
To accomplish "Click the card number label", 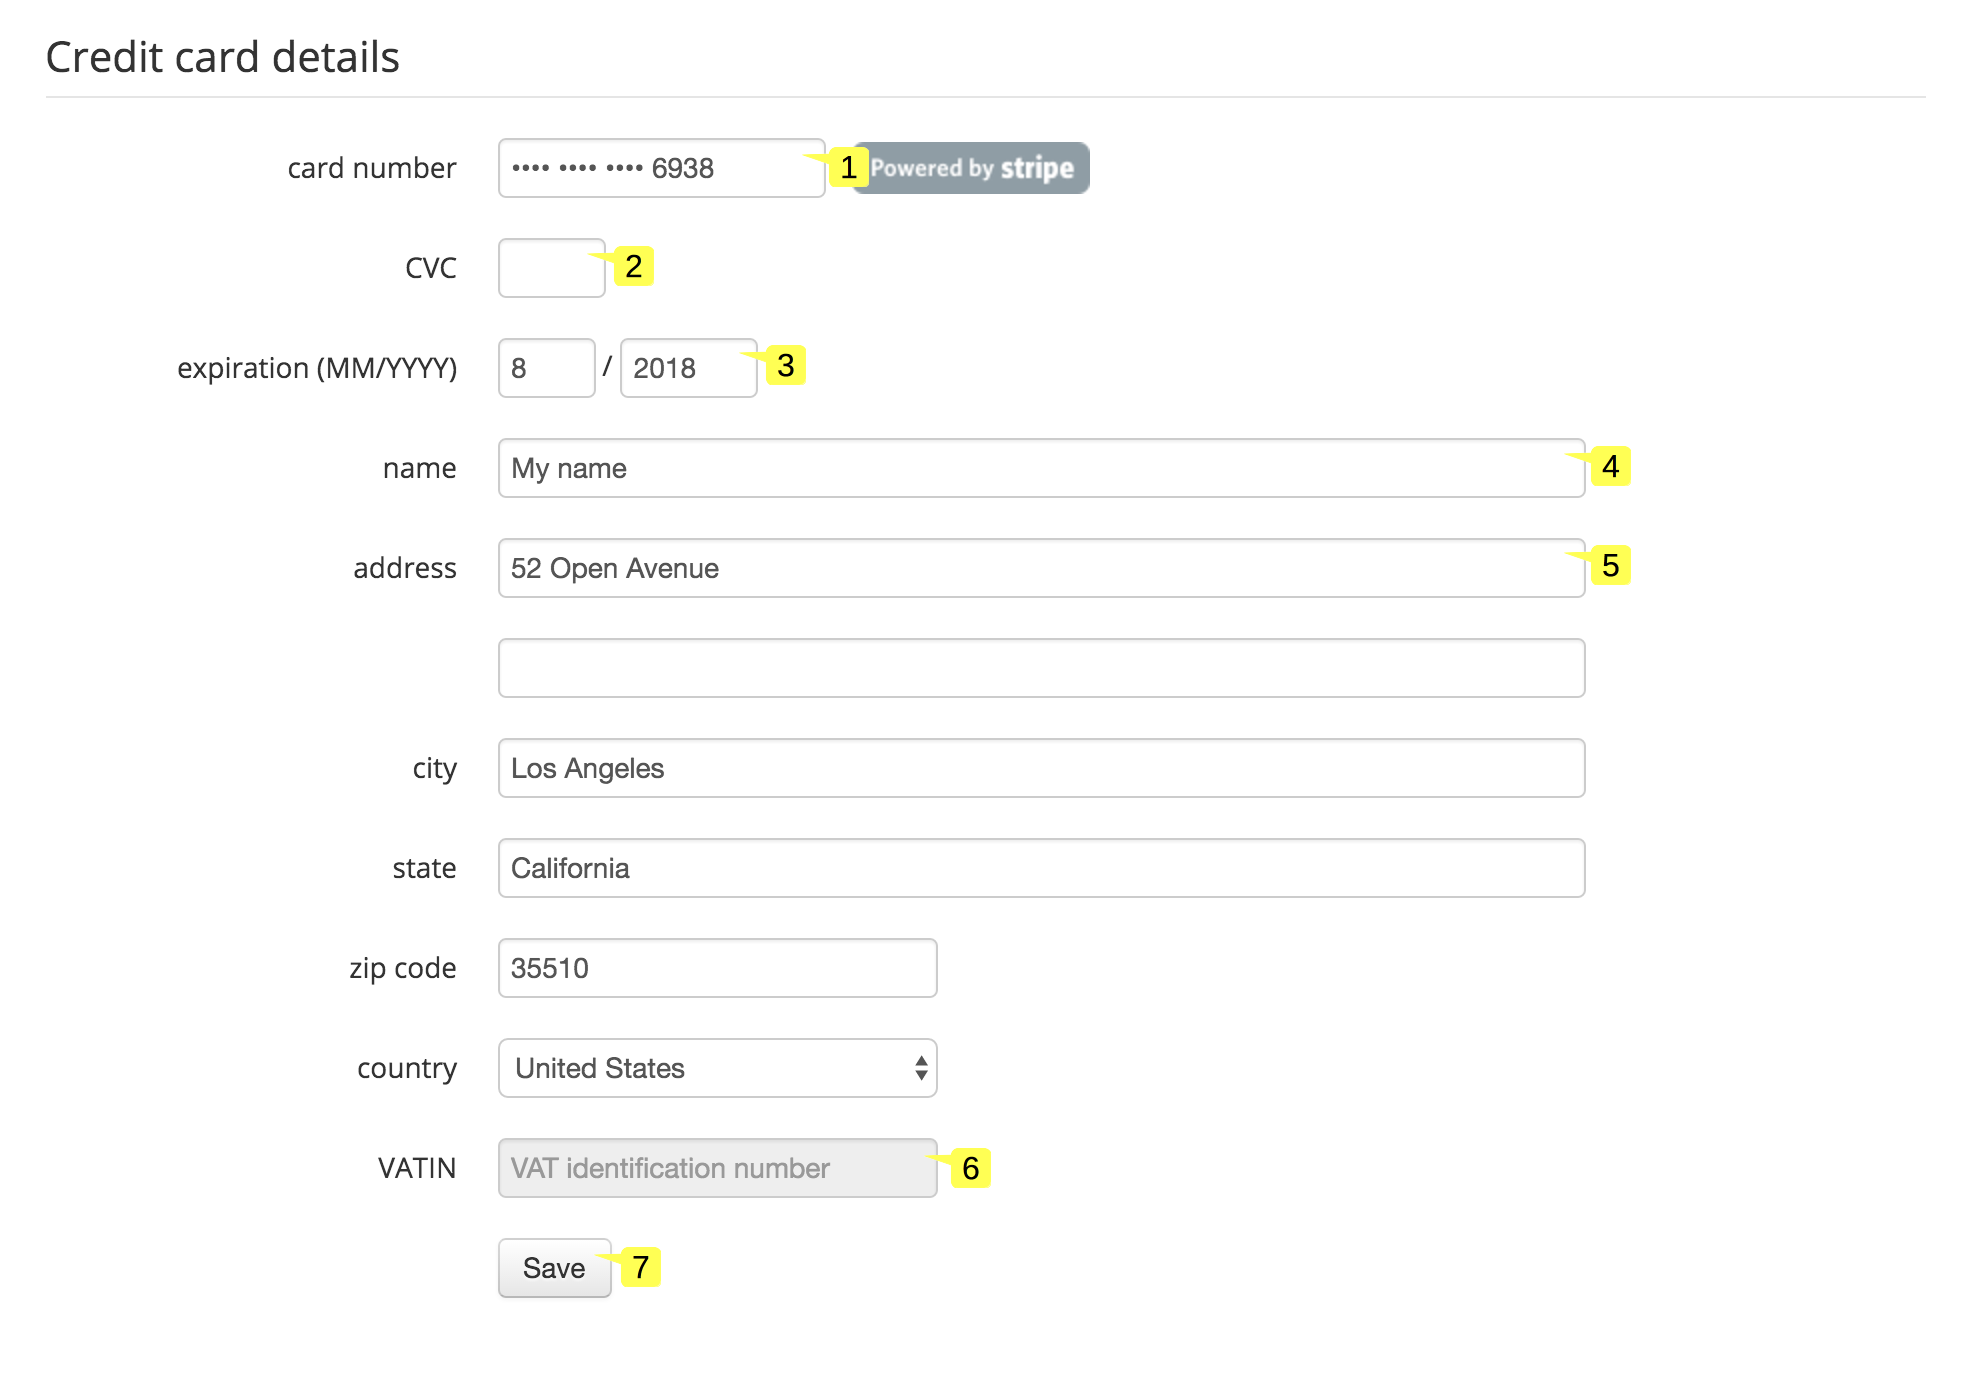I will click(x=371, y=168).
